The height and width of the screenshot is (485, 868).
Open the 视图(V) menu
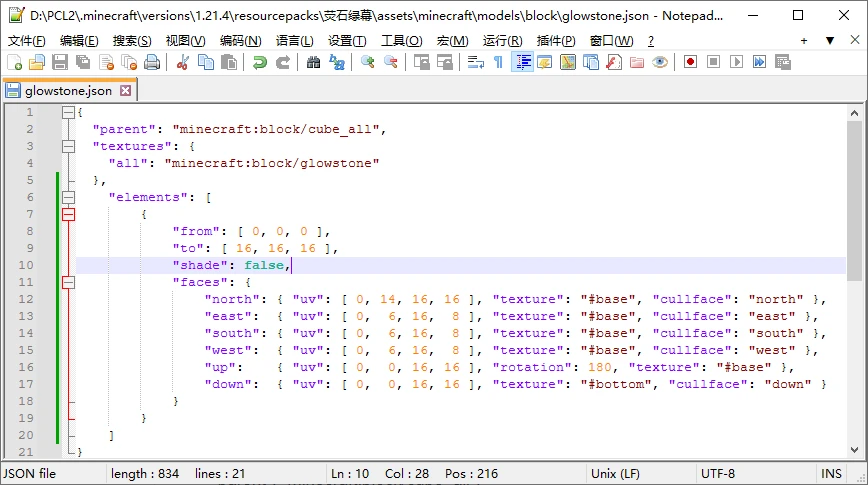click(x=185, y=40)
